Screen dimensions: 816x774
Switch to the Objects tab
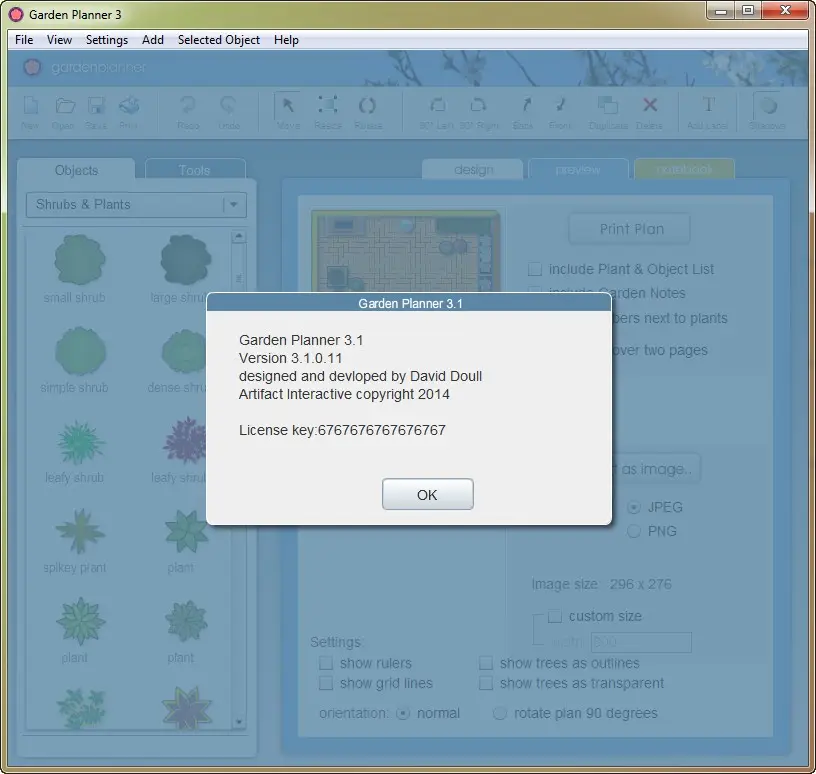click(x=76, y=170)
